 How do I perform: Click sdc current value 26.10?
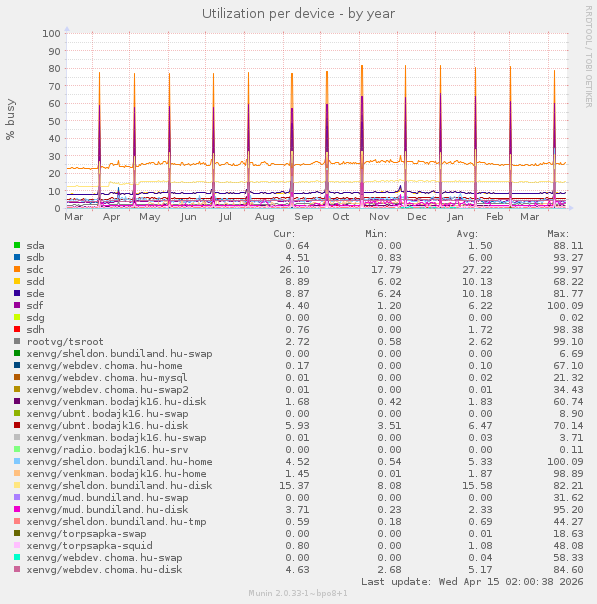[x=294, y=270]
